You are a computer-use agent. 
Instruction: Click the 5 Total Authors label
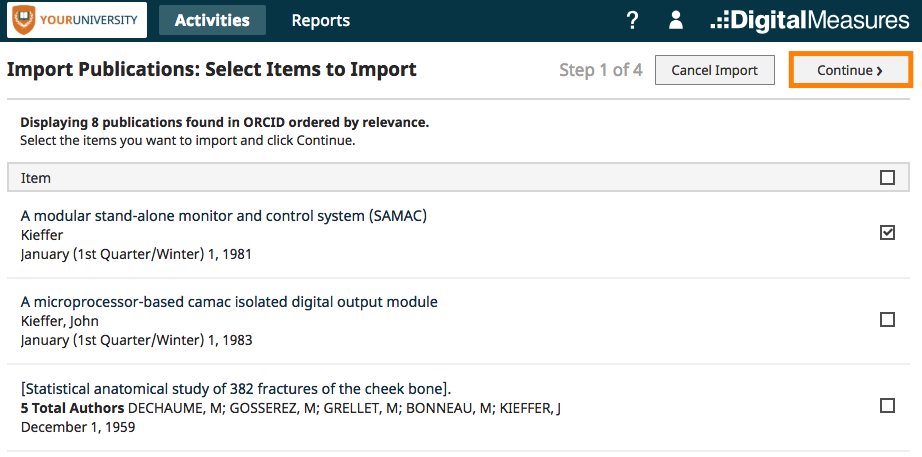tap(72, 408)
